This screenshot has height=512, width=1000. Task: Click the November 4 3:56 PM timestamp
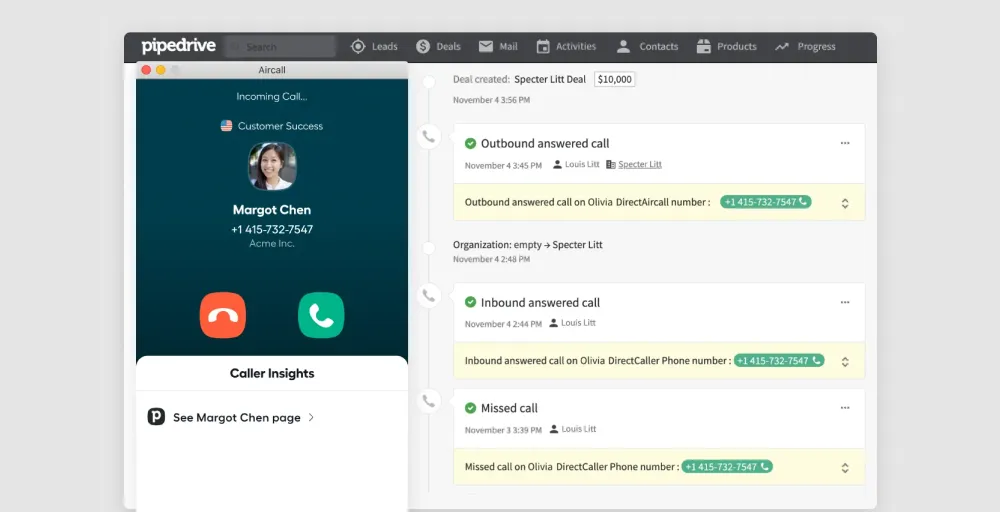(x=491, y=100)
